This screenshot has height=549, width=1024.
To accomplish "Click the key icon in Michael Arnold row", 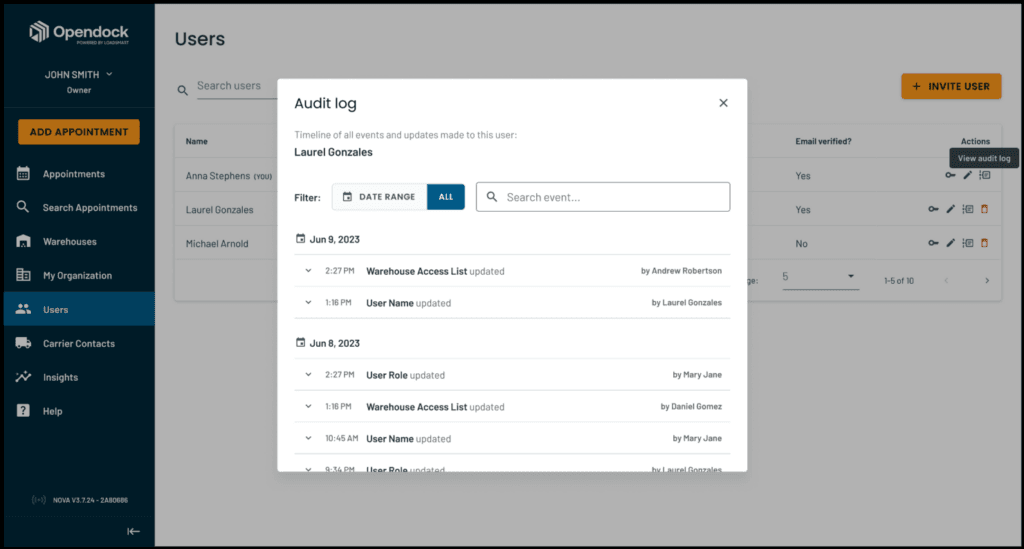I will pos(933,243).
